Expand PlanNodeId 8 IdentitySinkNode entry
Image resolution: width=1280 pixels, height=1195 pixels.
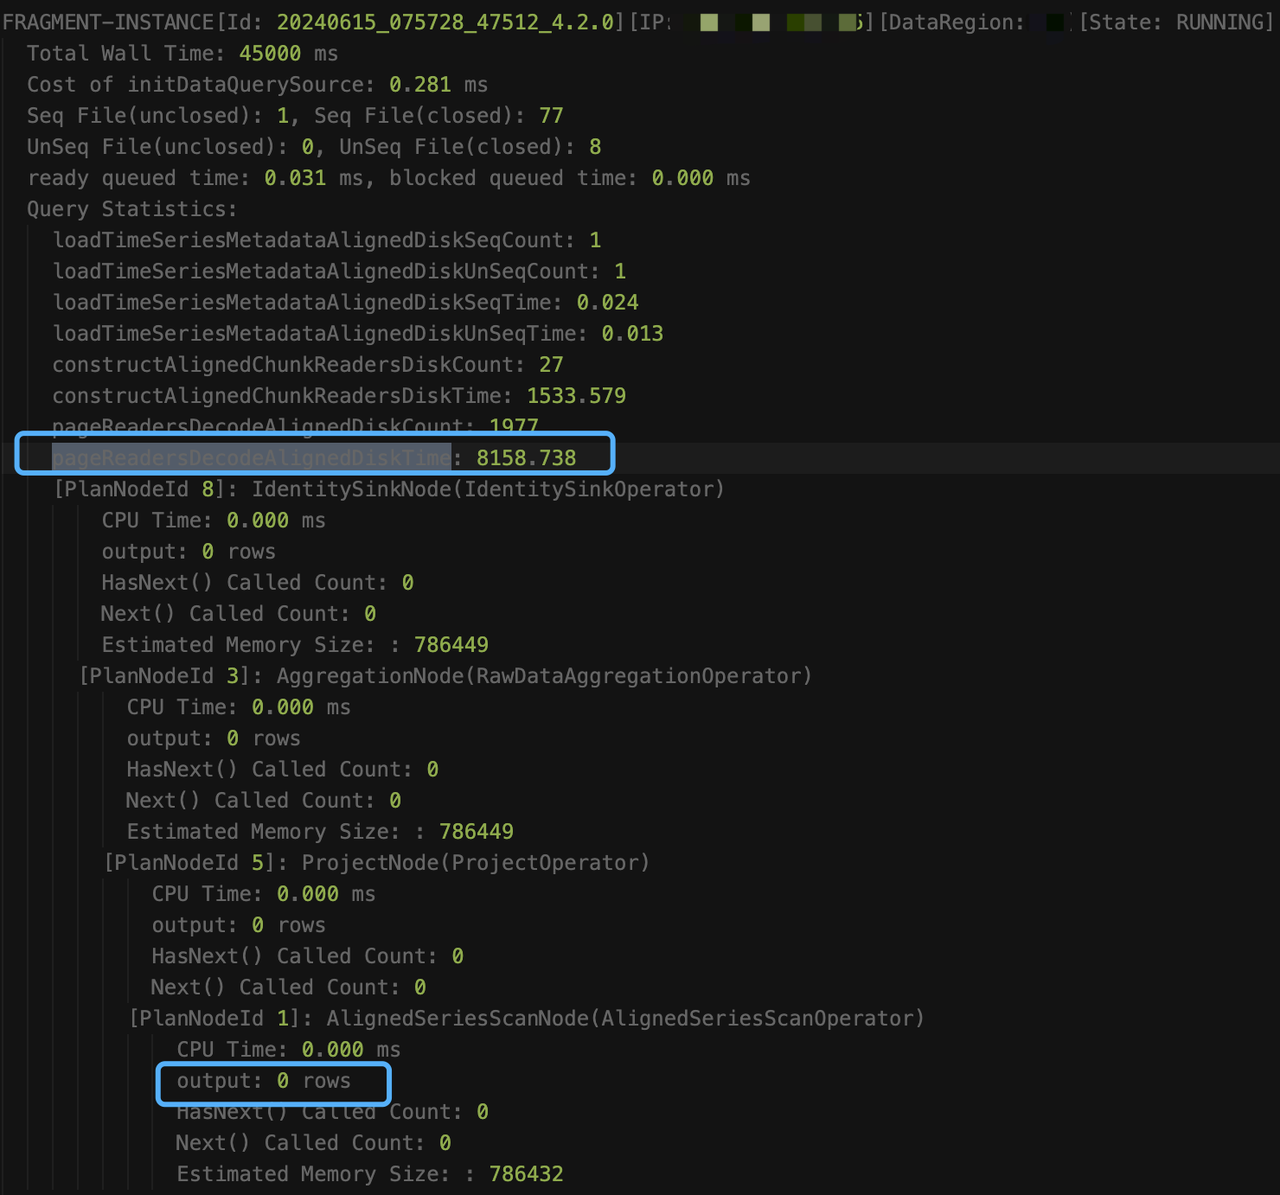click(x=389, y=489)
